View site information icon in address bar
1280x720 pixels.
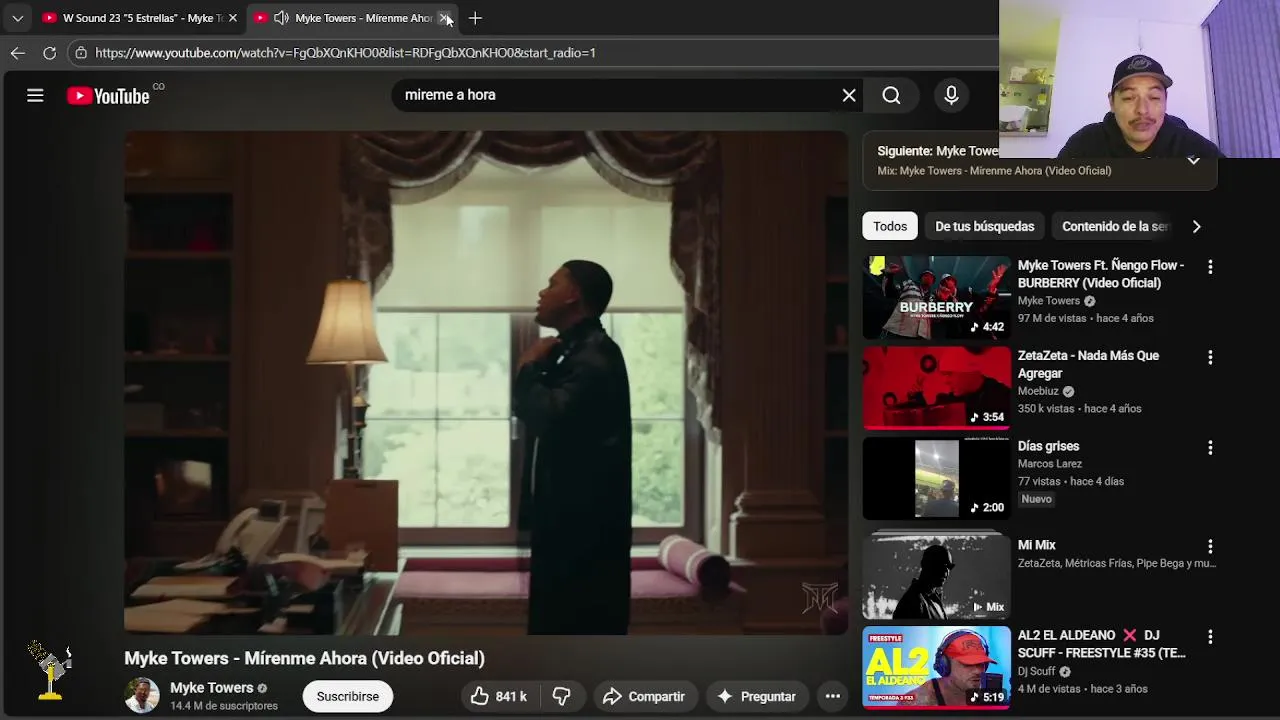(81, 53)
